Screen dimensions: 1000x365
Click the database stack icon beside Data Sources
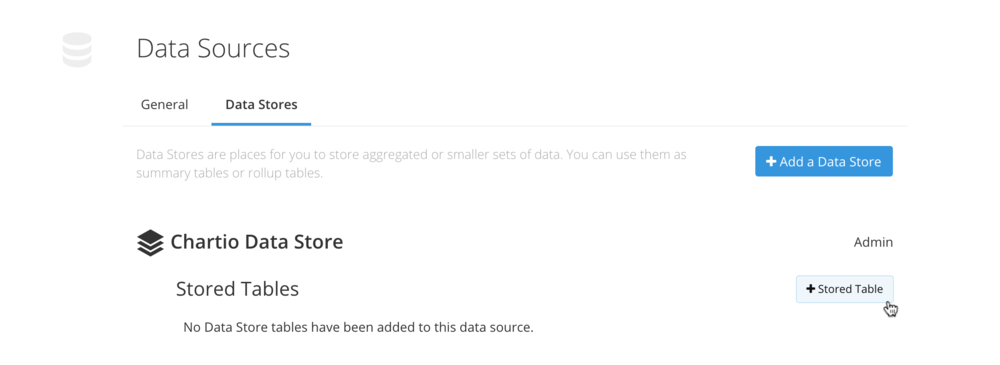[77, 50]
